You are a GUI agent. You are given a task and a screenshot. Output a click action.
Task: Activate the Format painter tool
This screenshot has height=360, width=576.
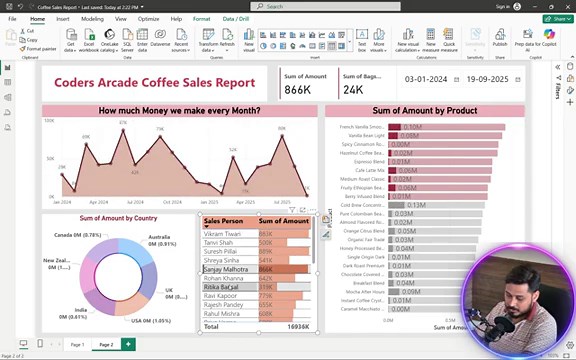coord(38,48)
